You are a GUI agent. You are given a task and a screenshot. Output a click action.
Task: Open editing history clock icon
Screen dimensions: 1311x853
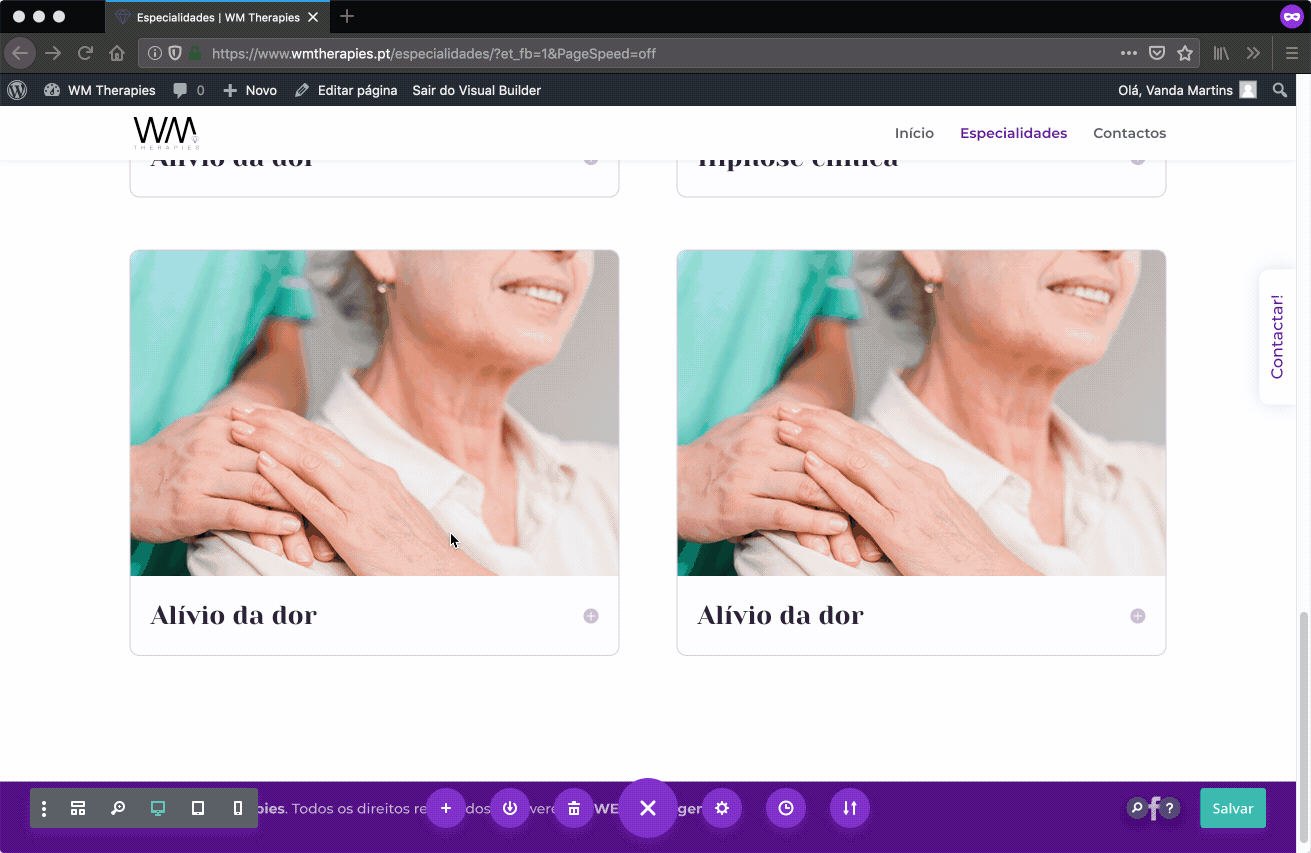(786, 808)
